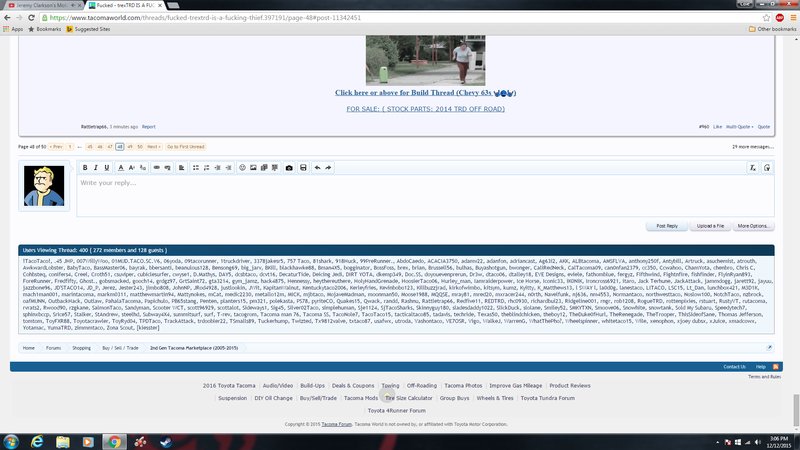The height and width of the screenshot is (450, 800).
Task: Open Internet Explorer from the taskbar
Action: tap(37, 441)
